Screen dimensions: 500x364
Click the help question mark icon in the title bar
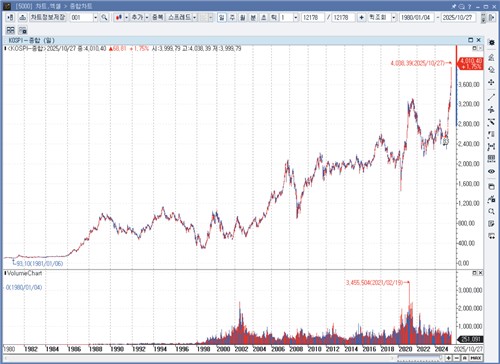(x=470, y=6)
